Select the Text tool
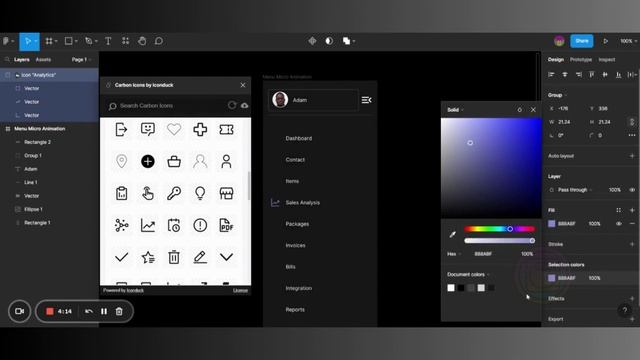 tap(108, 41)
